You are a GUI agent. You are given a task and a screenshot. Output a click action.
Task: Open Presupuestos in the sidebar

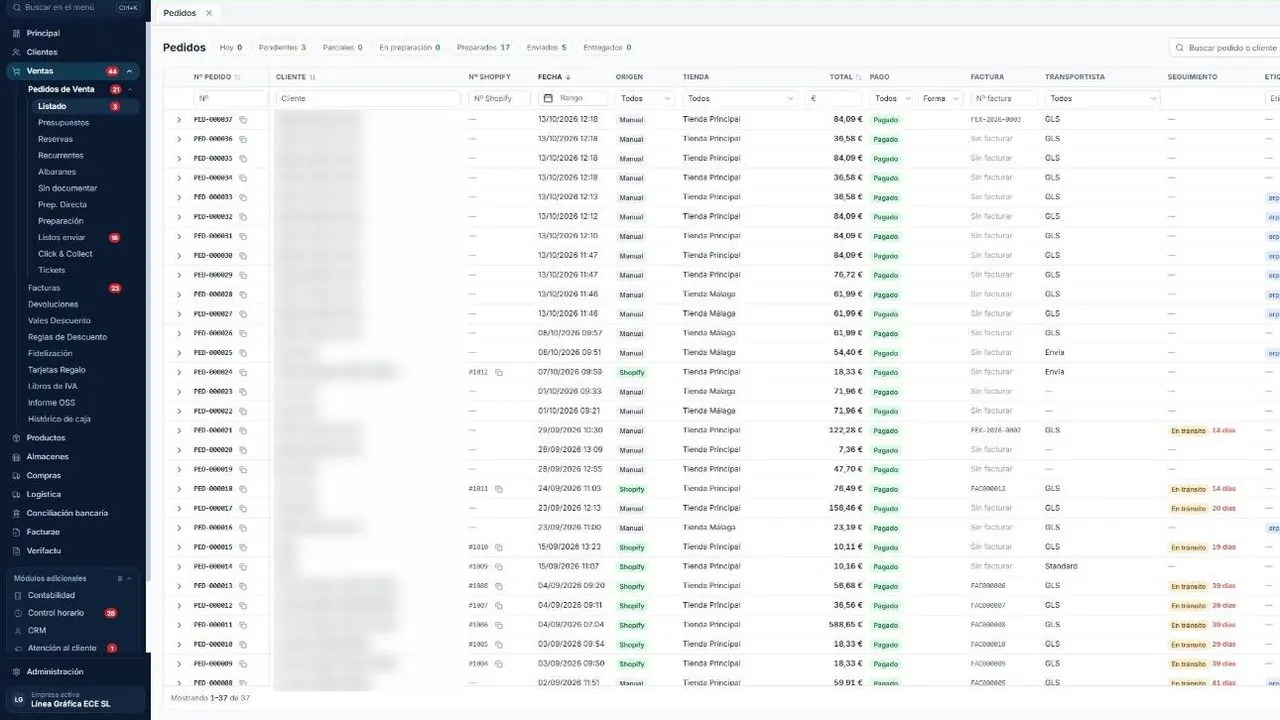tap(63, 122)
